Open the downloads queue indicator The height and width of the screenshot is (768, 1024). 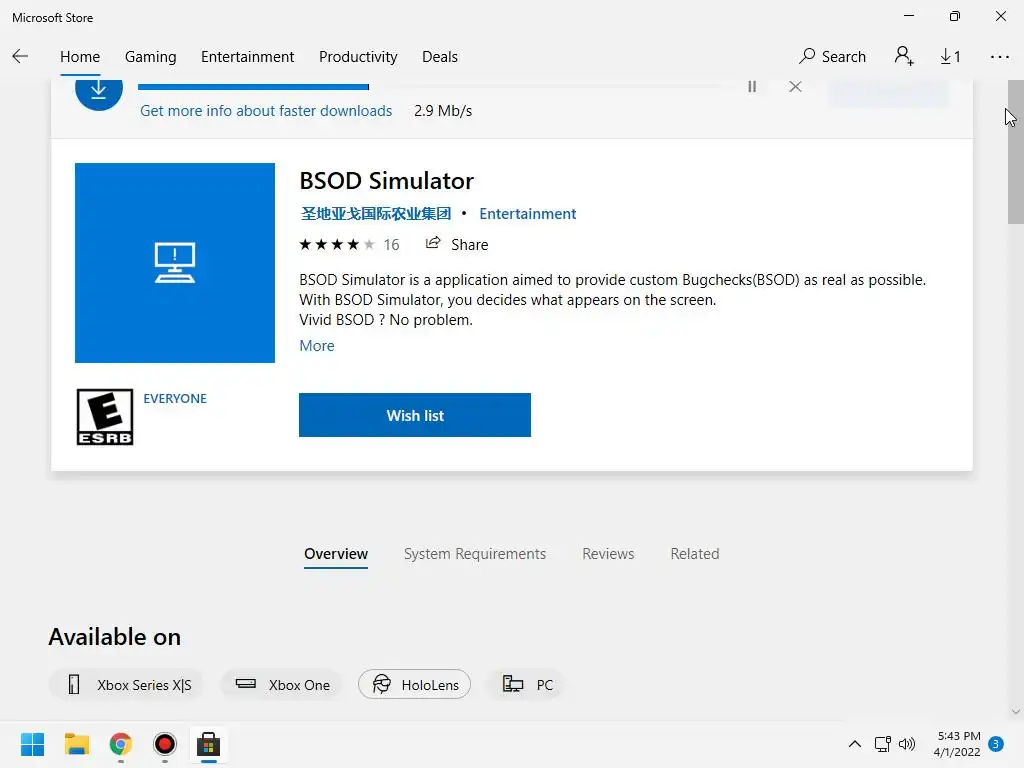point(950,57)
